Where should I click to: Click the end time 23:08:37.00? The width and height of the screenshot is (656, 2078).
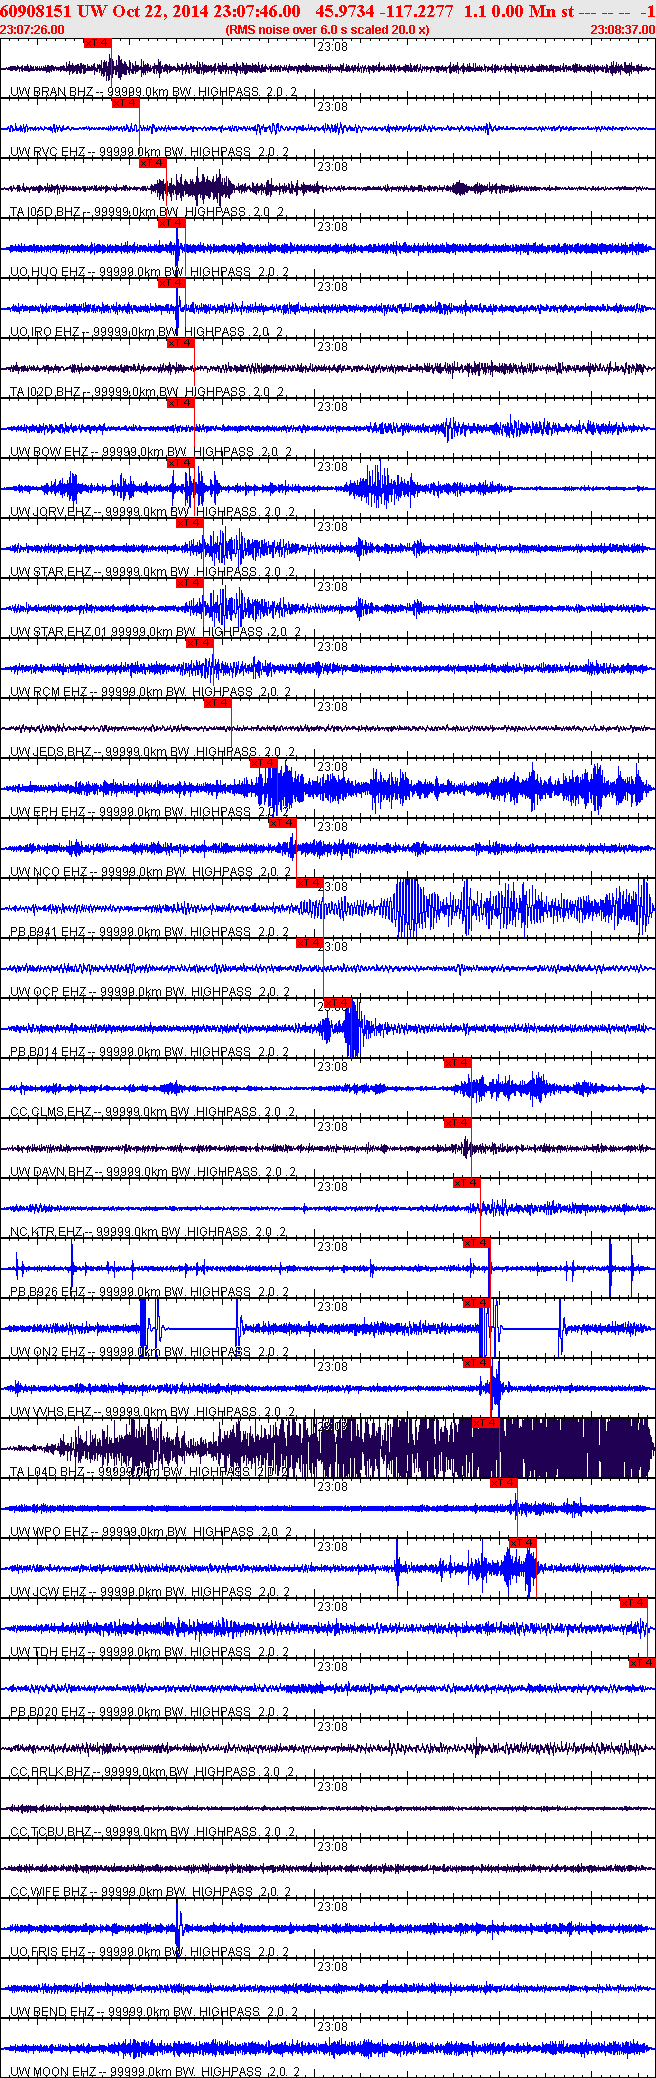pyautogui.click(x=622, y=30)
